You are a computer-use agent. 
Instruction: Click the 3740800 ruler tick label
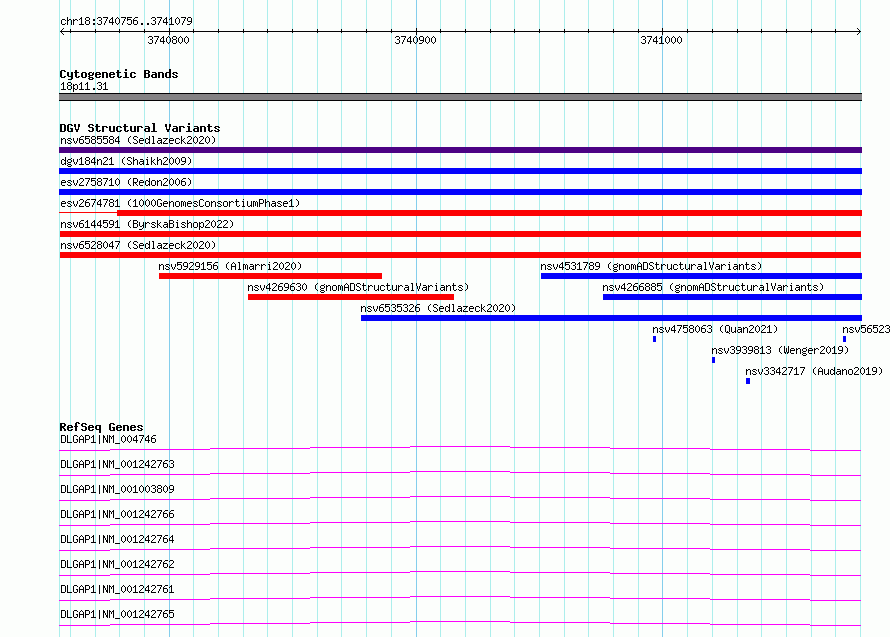168,40
